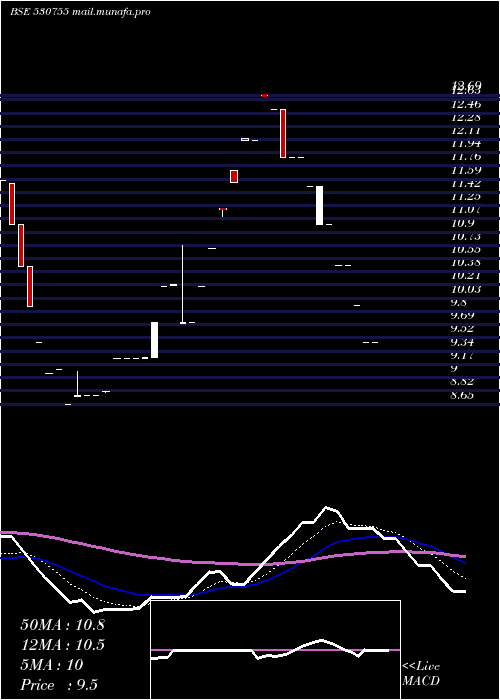Select the tall red candle below 12.46

pyautogui.click(x=283, y=133)
